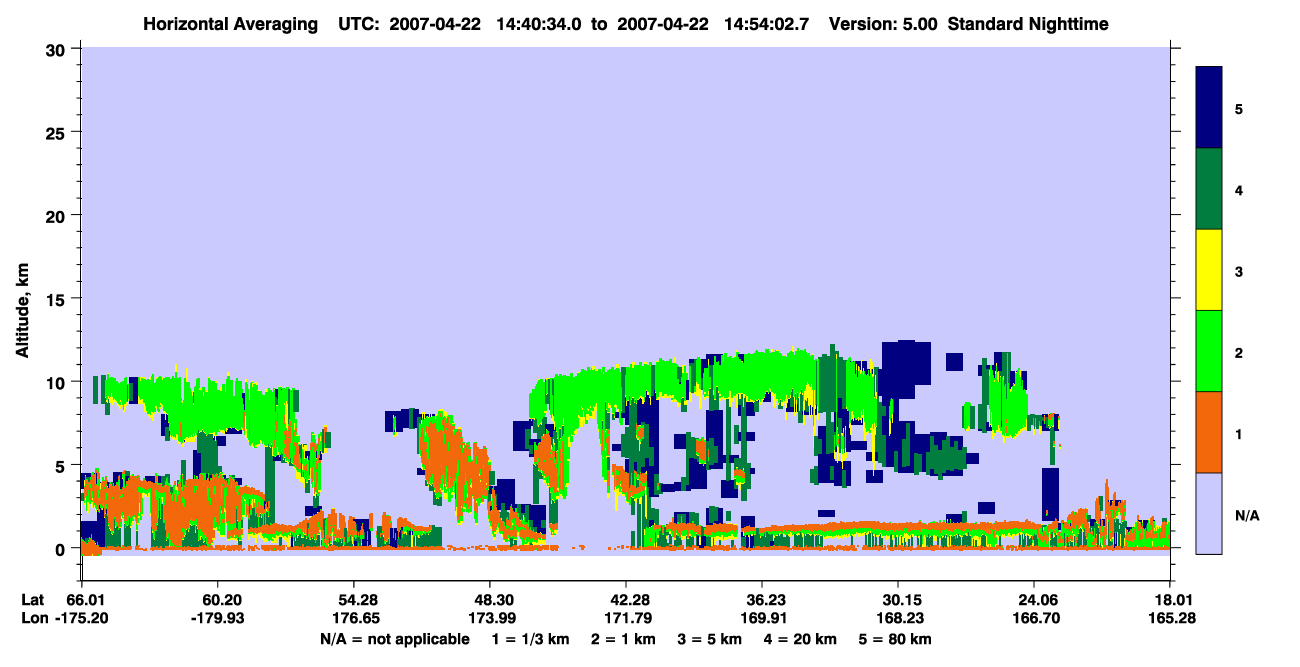This screenshot has height=667, width=1300.
Task: Click the lavender N/A colorbar segment
Action: pyautogui.click(x=1209, y=512)
